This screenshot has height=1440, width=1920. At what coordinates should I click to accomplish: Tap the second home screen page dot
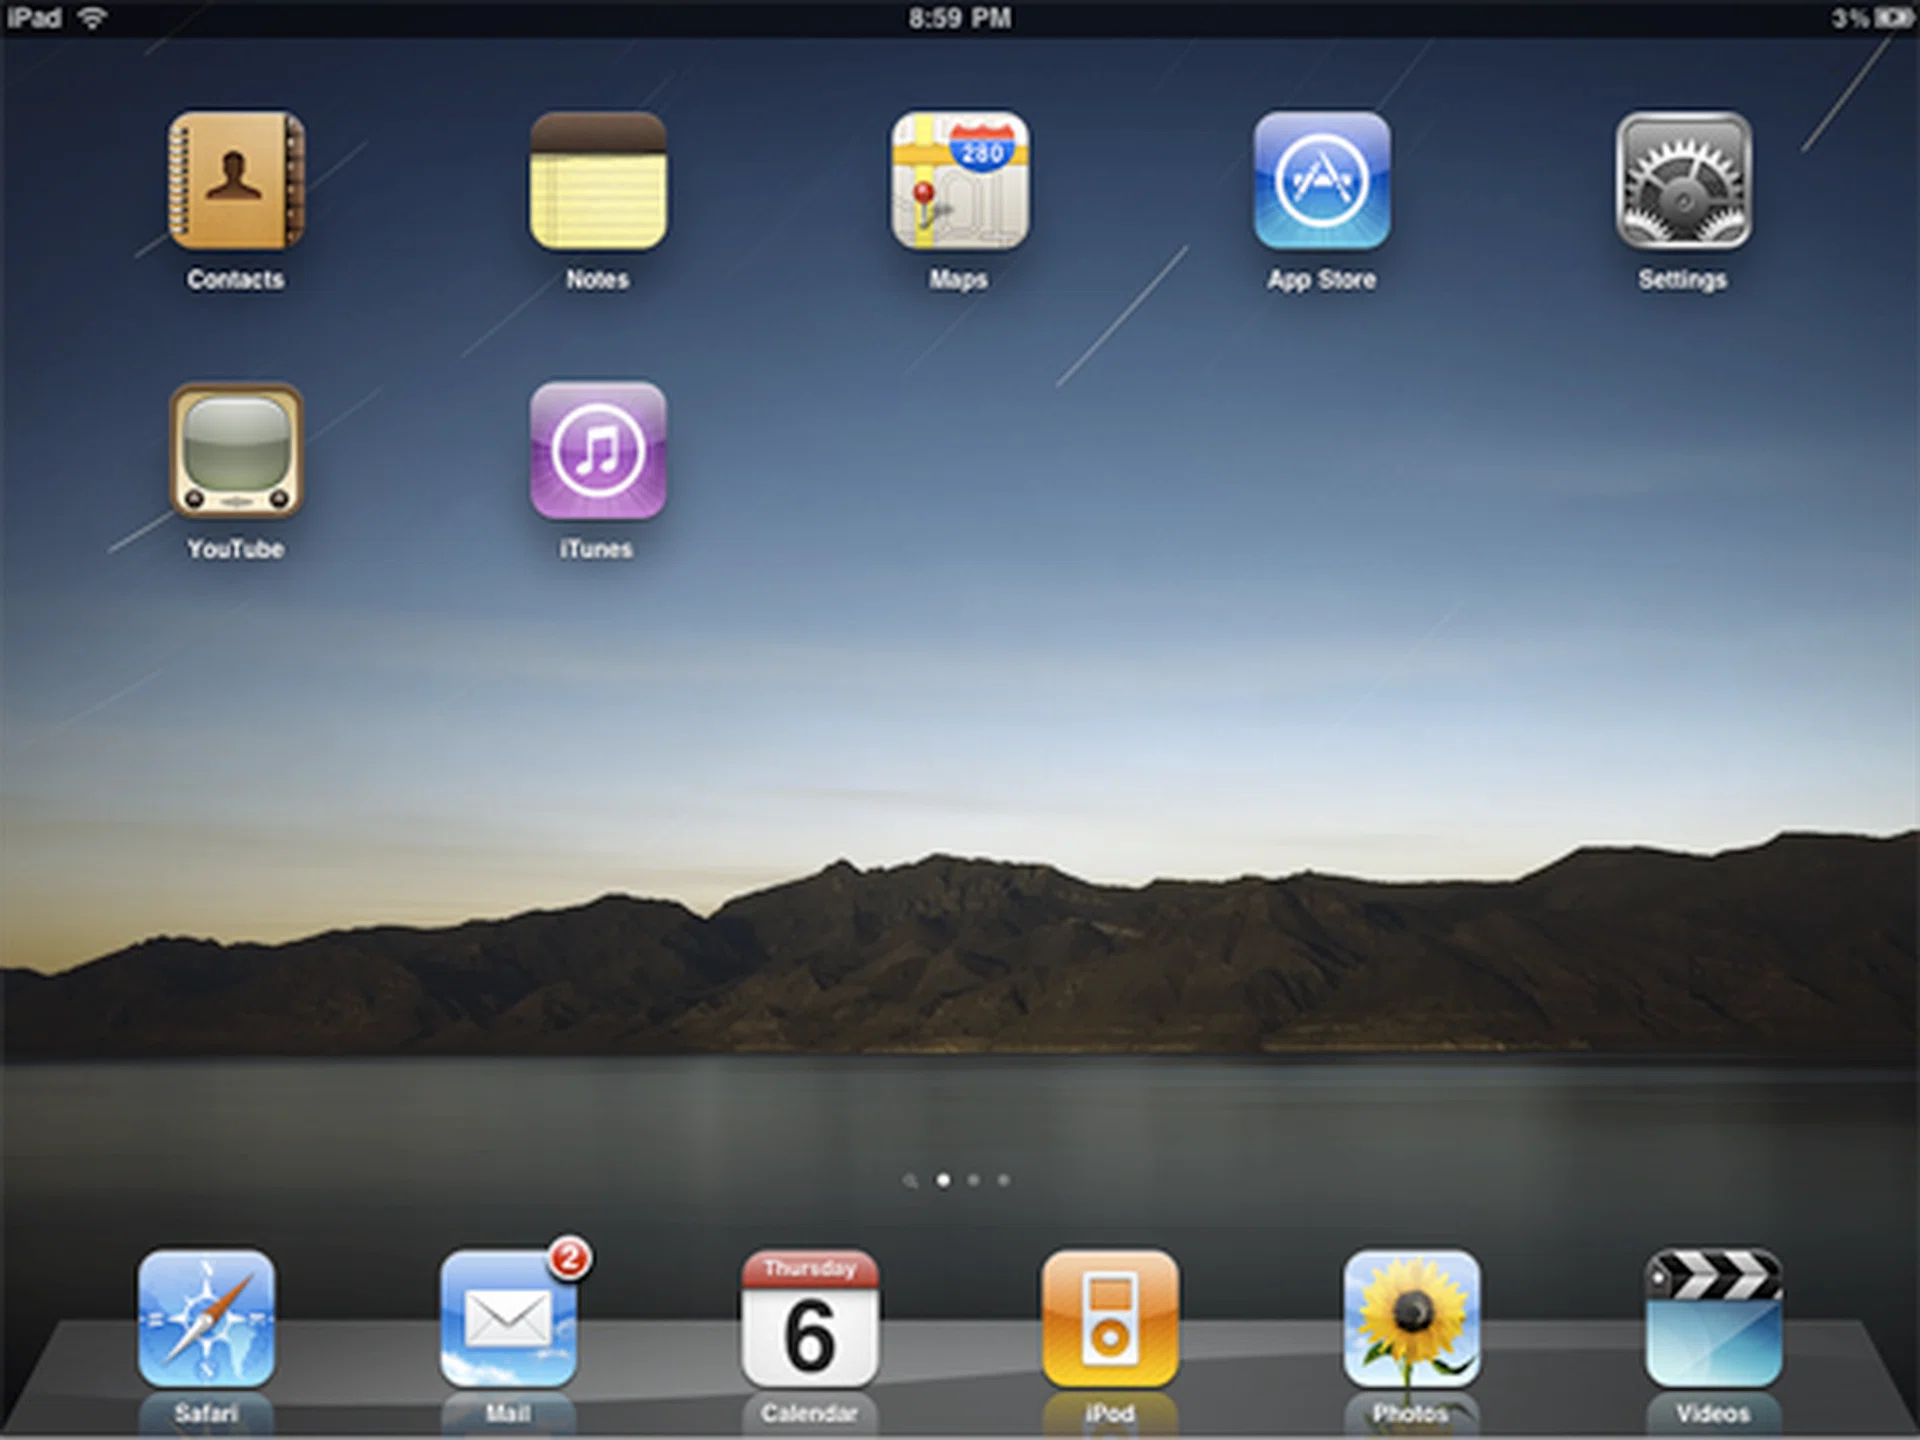pos(972,1180)
